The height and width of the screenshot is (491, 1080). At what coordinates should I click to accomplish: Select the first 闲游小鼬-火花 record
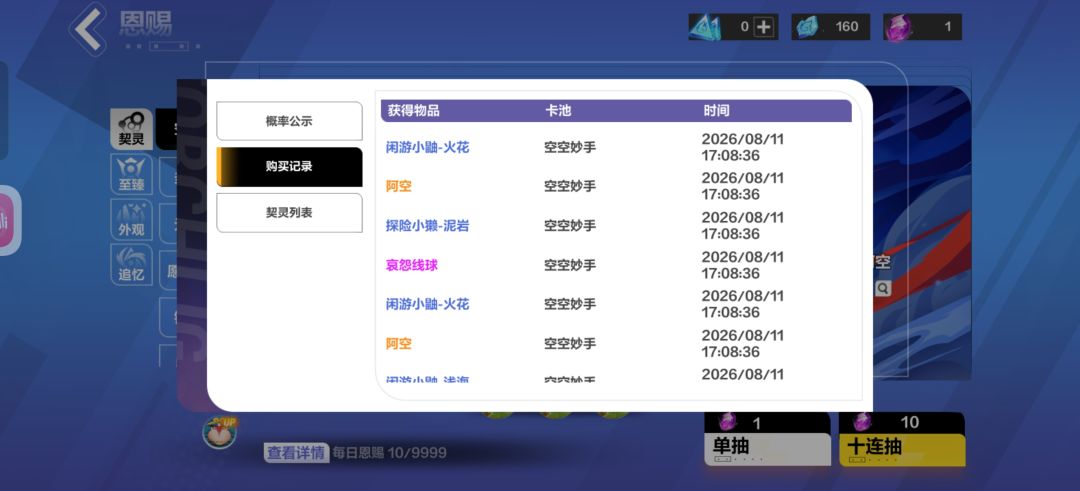(427, 147)
